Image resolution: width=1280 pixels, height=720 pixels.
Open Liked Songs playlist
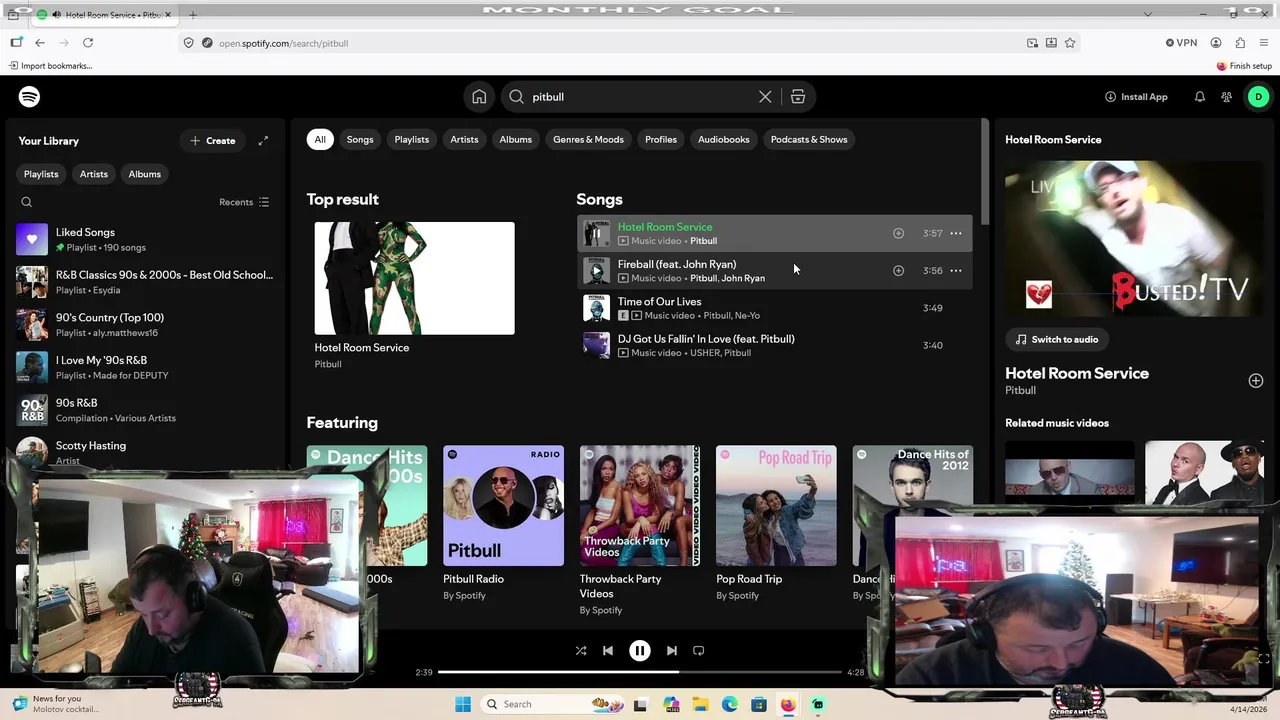(145, 239)
